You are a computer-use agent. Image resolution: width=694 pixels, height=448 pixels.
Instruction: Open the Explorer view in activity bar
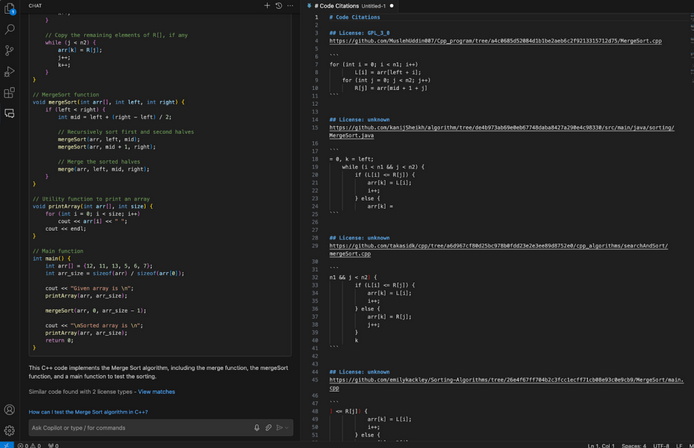click(x=10, y=8)
